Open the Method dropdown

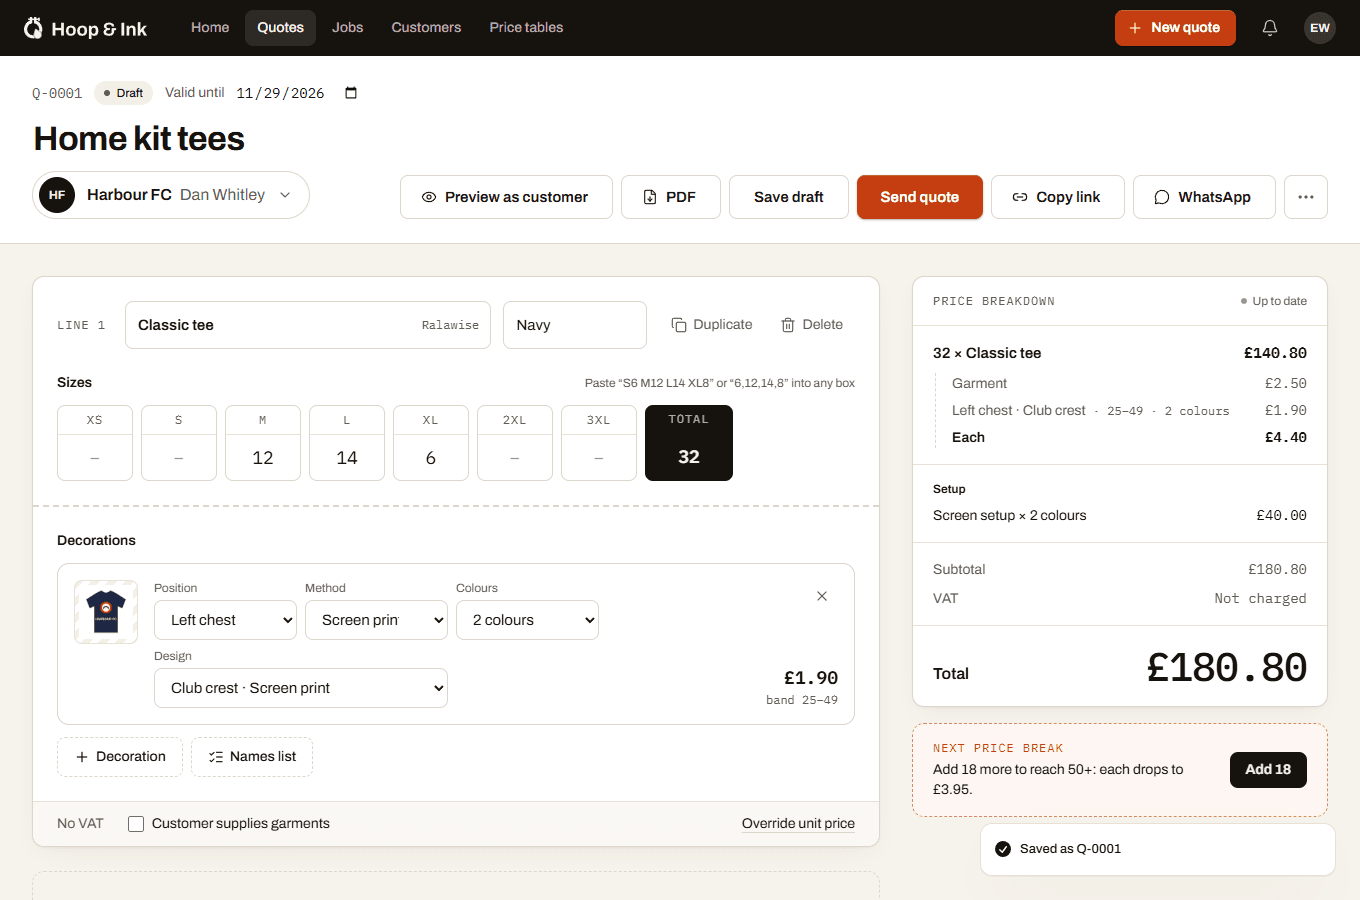tap(376, 620)
